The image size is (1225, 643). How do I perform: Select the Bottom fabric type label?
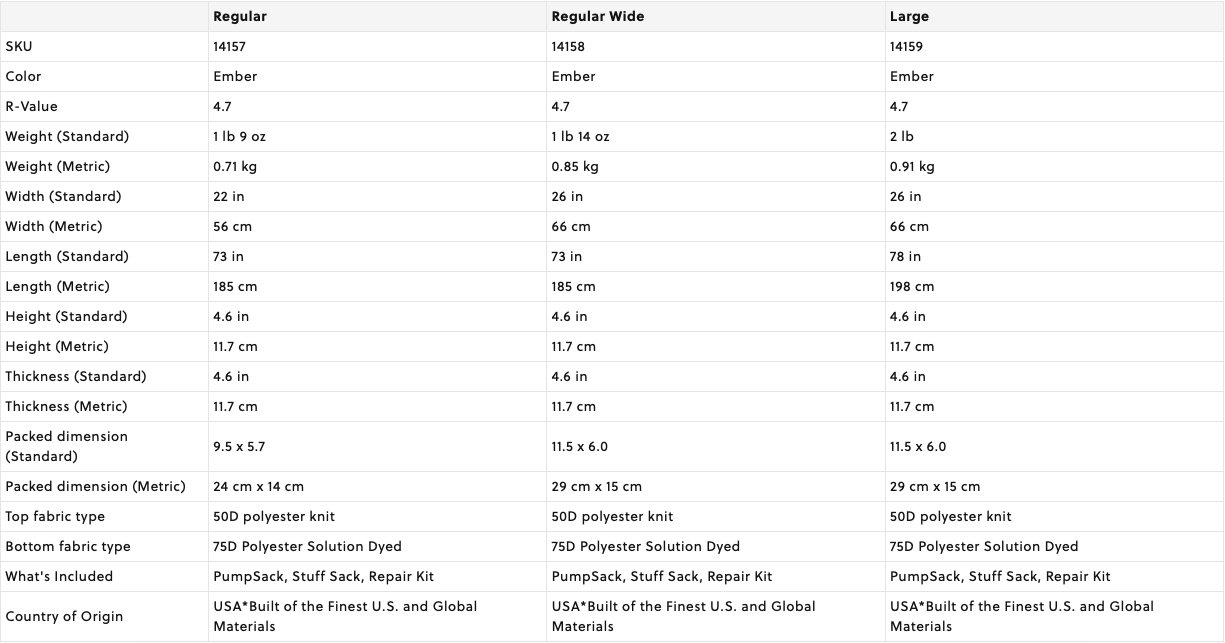coord(68,547)
